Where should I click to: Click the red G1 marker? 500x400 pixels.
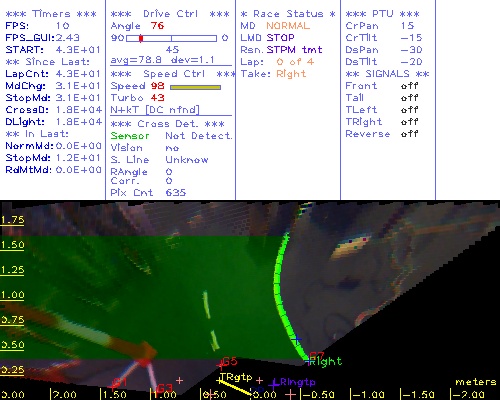pos(119,382)
